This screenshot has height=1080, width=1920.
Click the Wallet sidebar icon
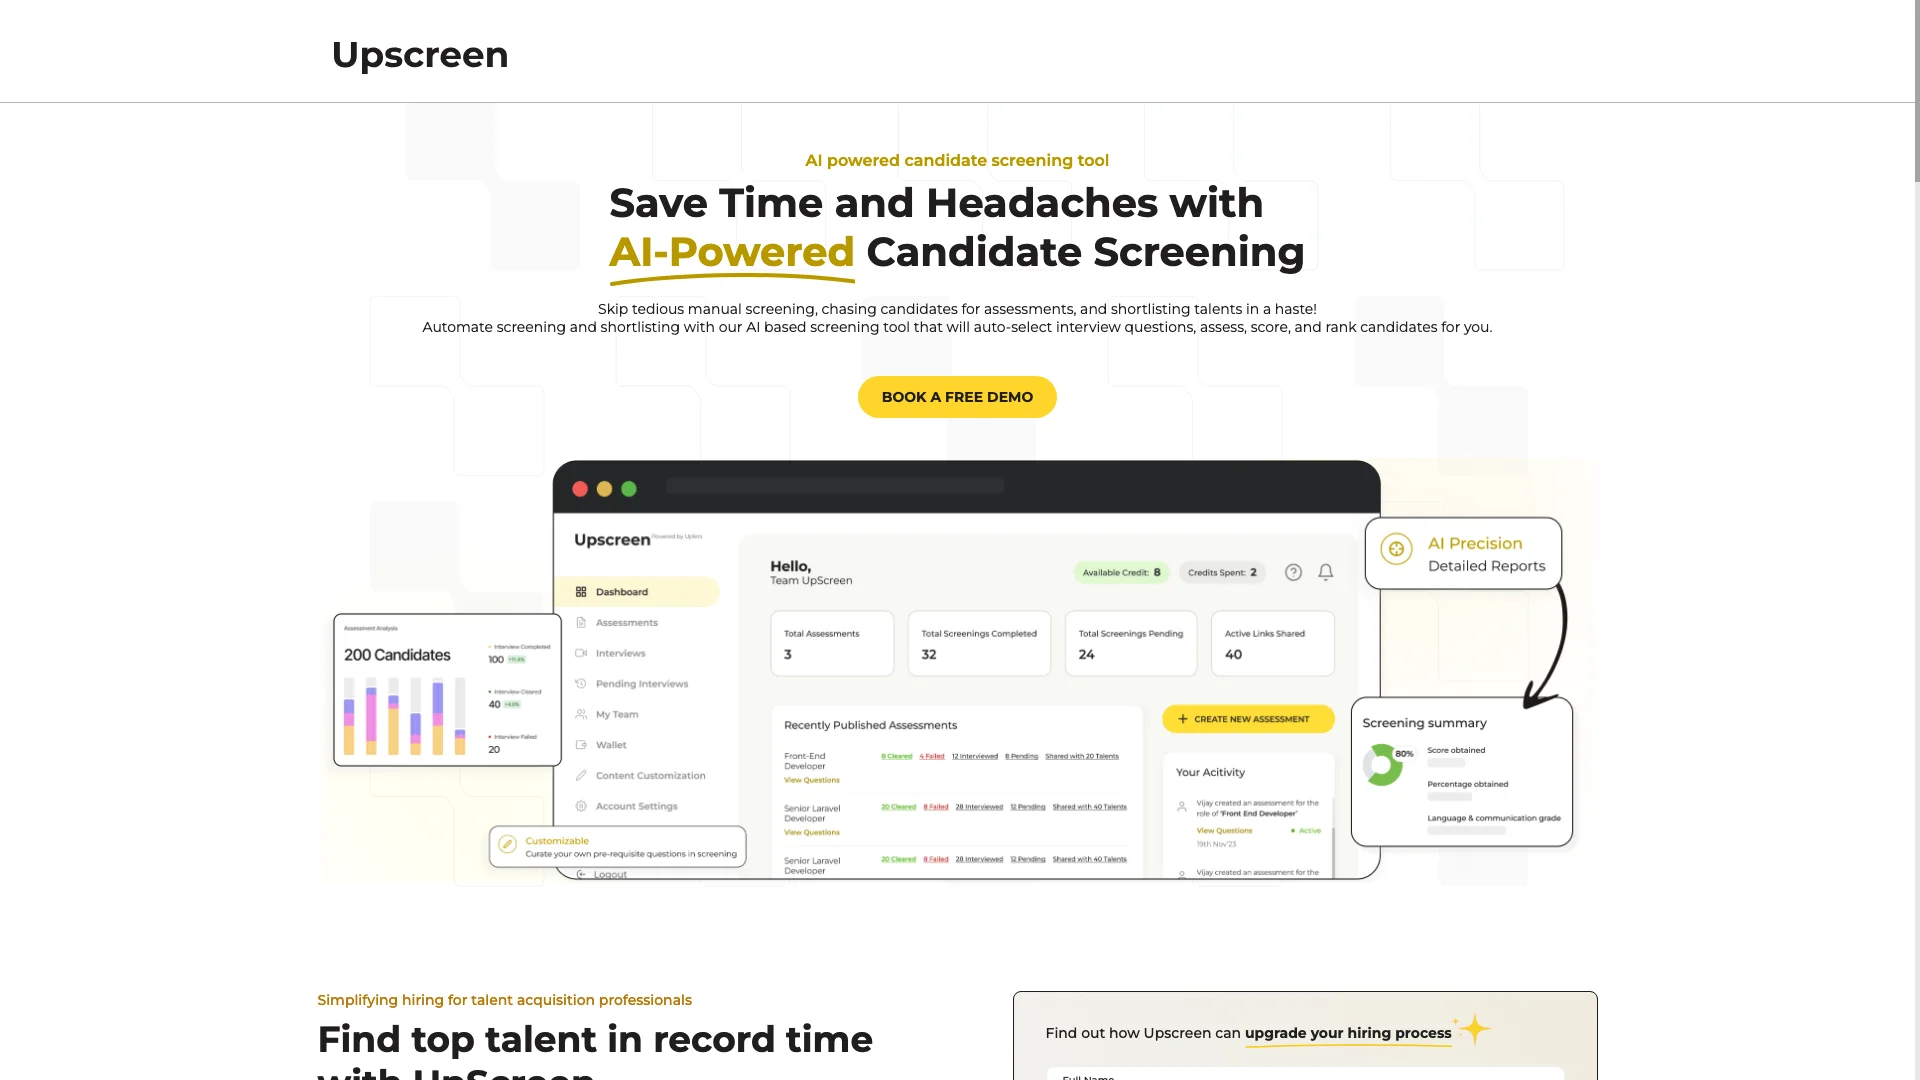tap(582, 745)
